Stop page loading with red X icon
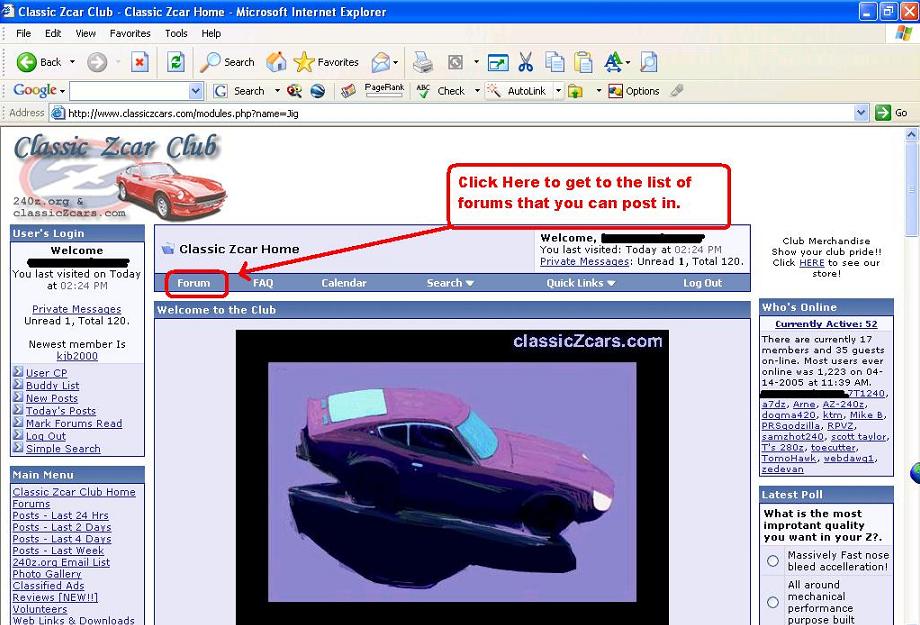 tap(140, 62)
